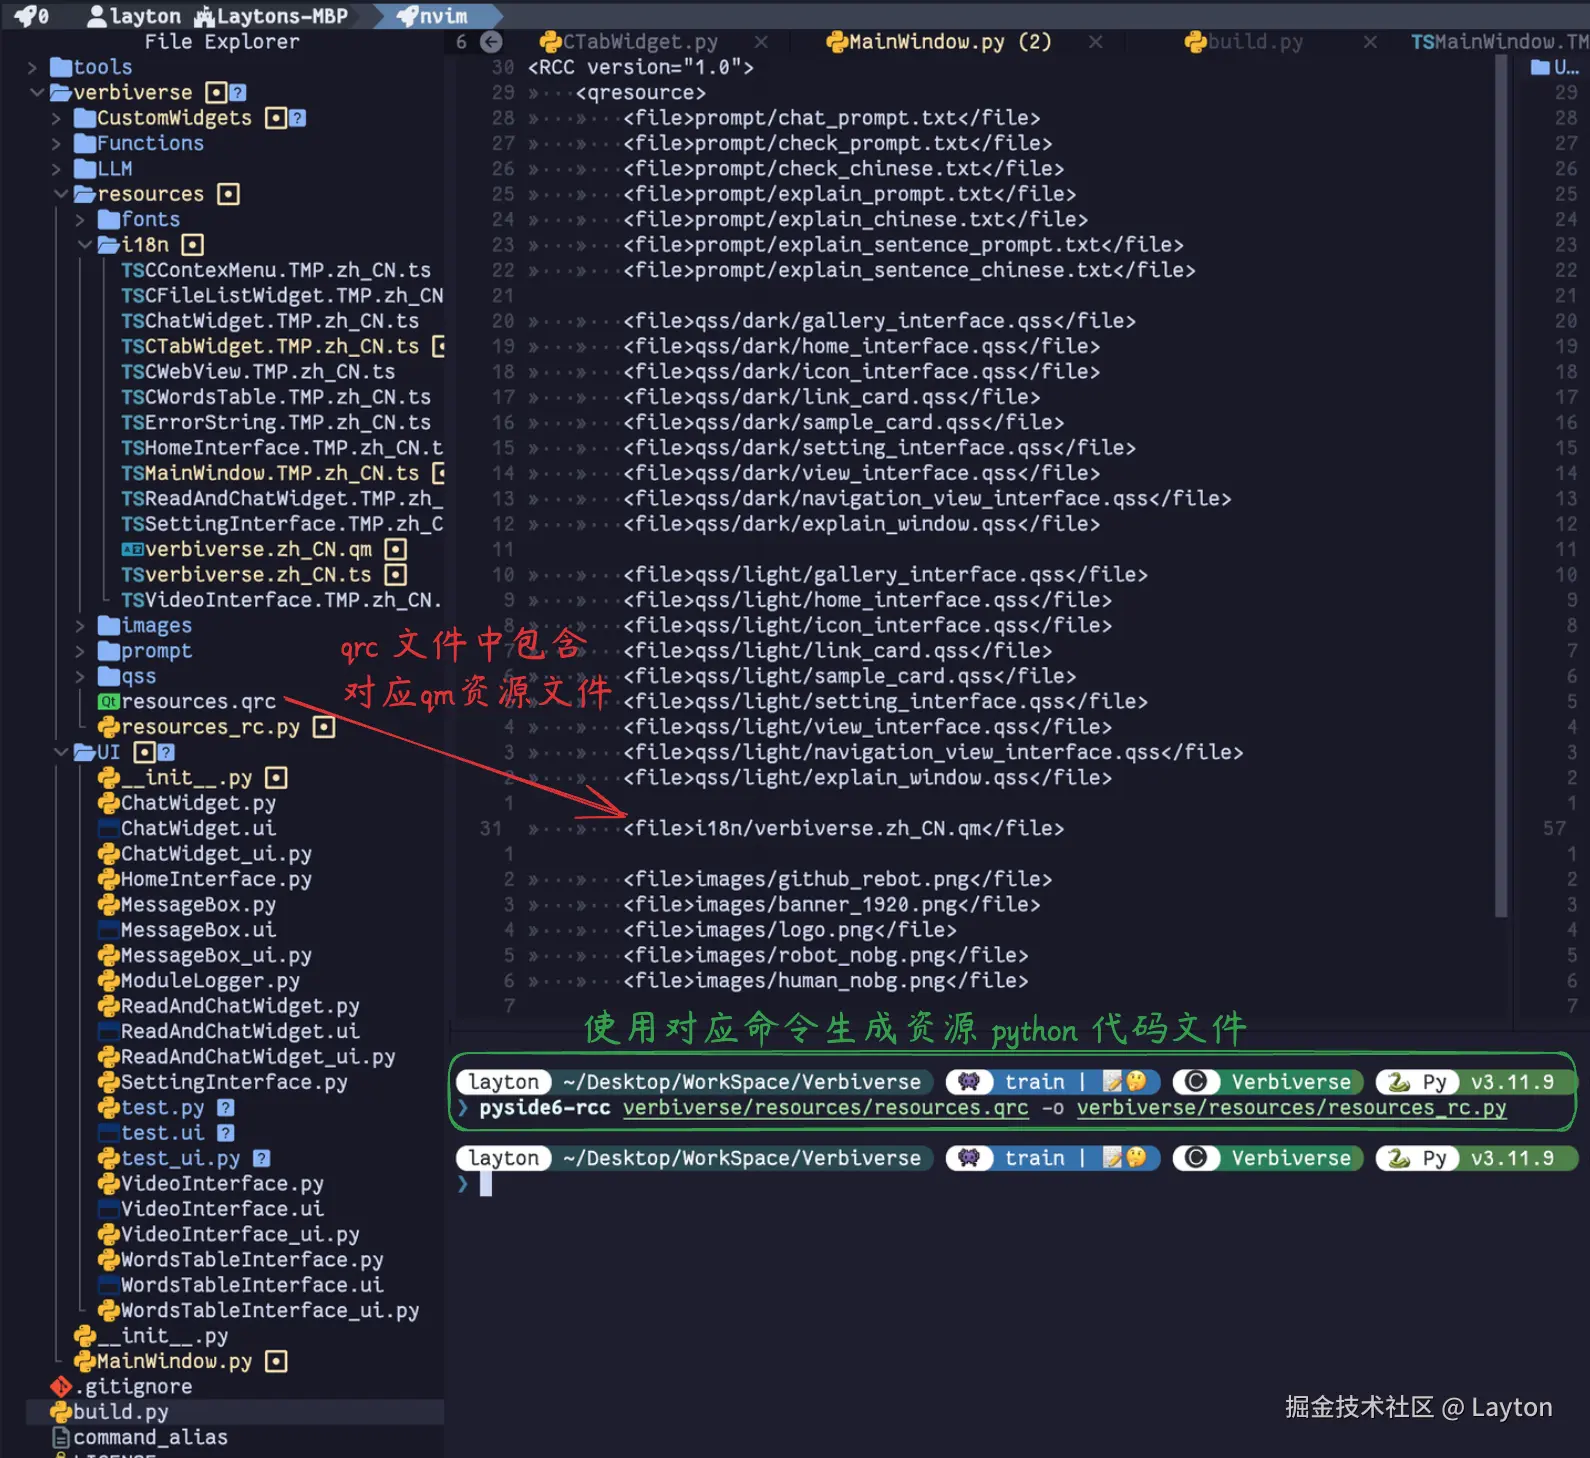Collapse the resources folder chevron
Screen dimensions: 1590x1458
(x=61, y=194)
